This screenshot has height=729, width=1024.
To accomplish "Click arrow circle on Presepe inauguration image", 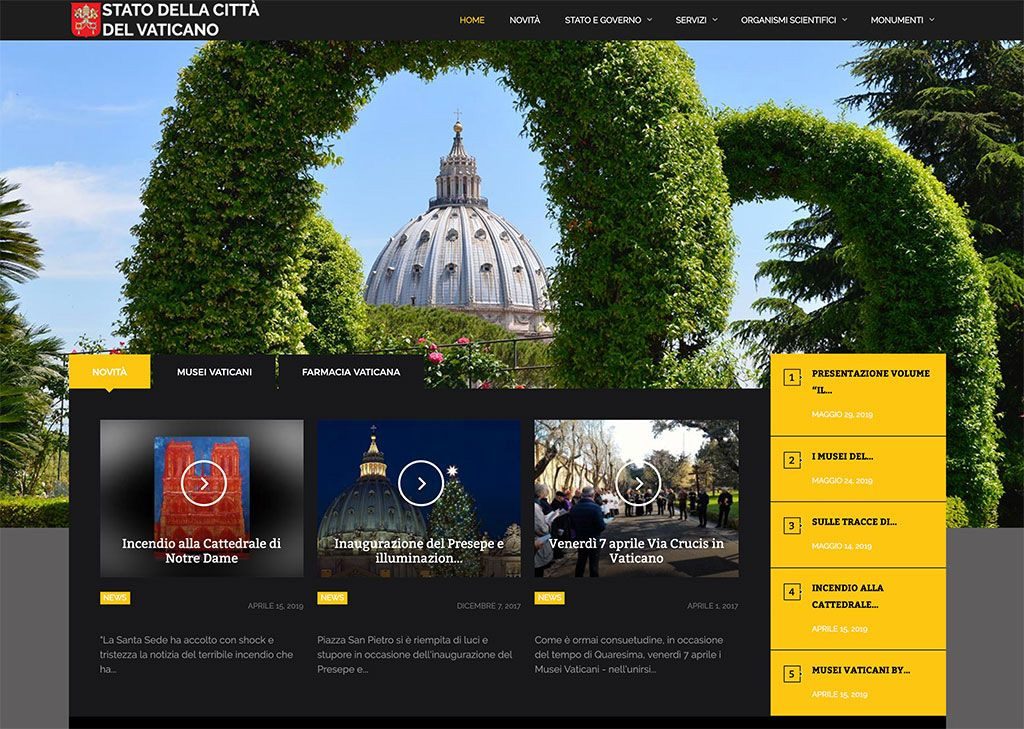I will (421, 483).
